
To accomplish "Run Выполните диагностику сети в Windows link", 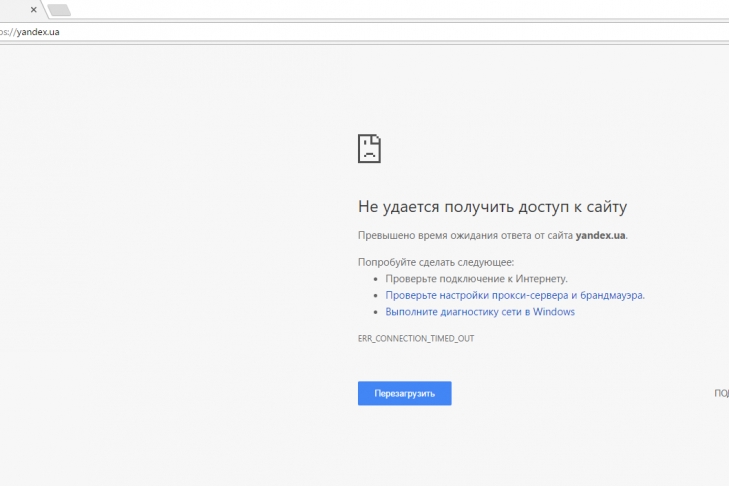I will (x=480, y=312).
